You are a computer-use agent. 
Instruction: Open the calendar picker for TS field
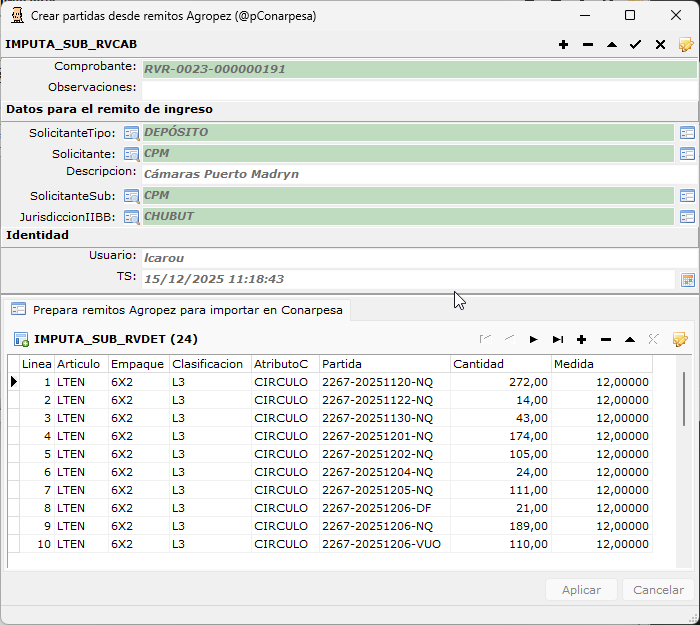(x=687, y=280)
